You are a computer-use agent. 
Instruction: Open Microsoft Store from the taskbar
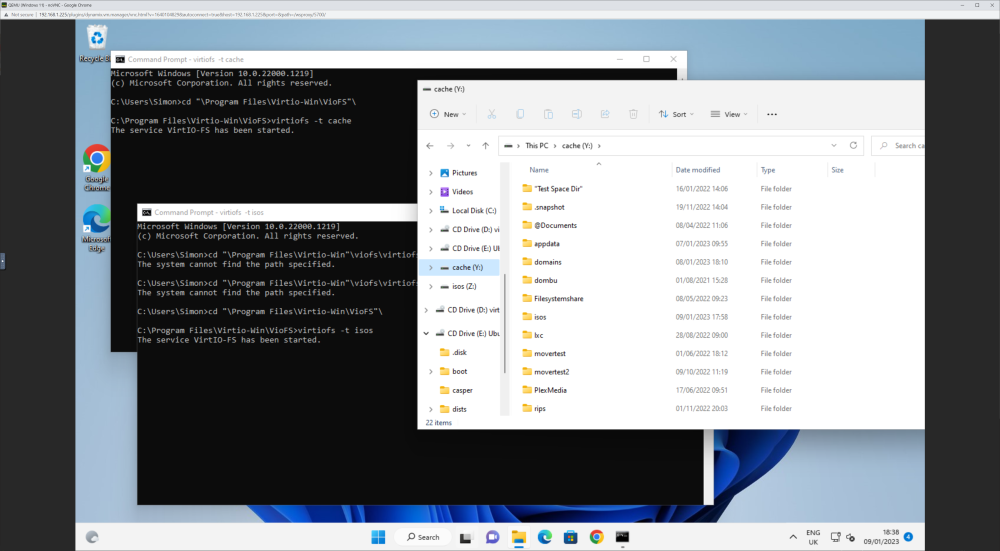(x=571, y=537)
